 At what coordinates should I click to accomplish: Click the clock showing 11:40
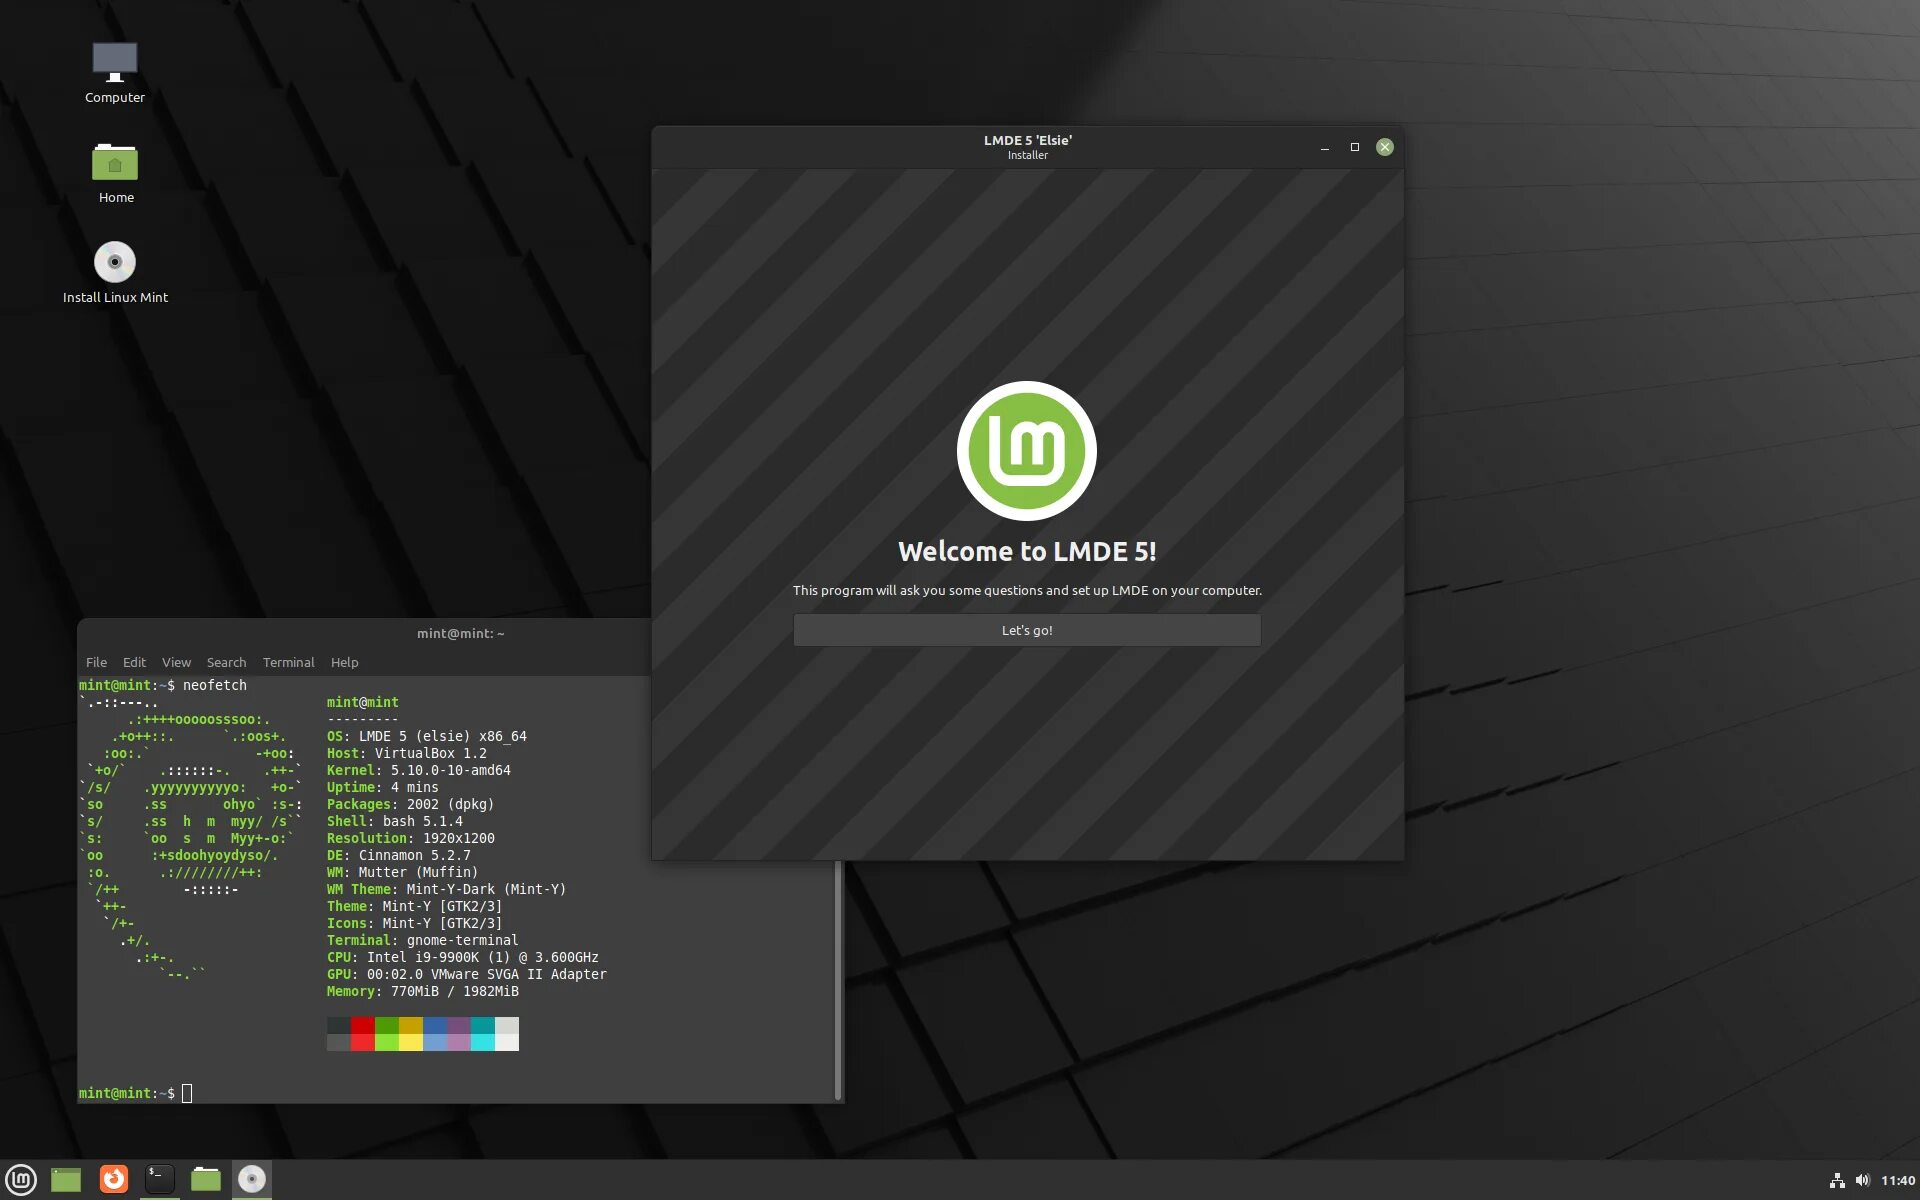1897,1181
